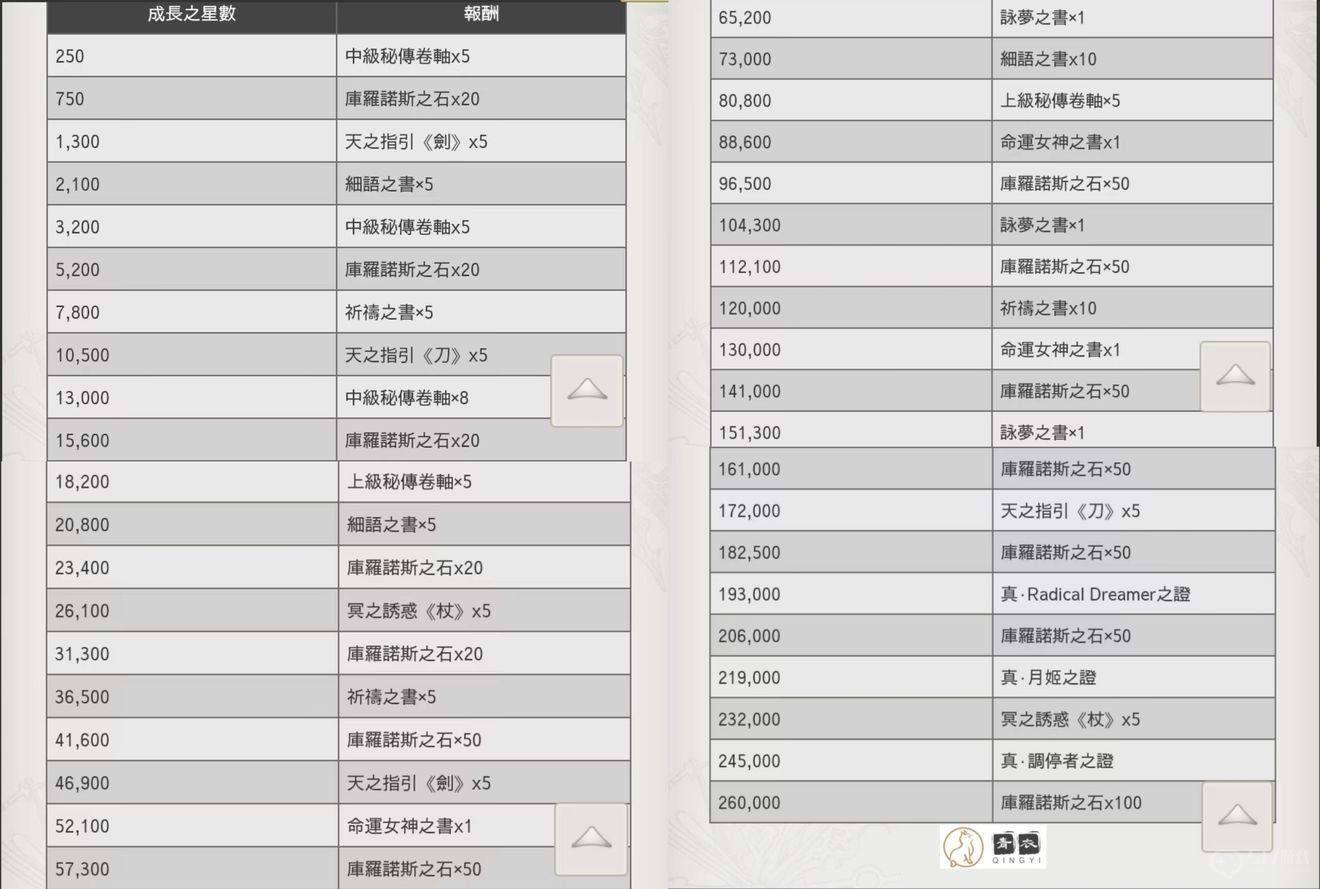Select the 36,500 star count cell
1320x889 pixels.
click(x=192, y=697)
